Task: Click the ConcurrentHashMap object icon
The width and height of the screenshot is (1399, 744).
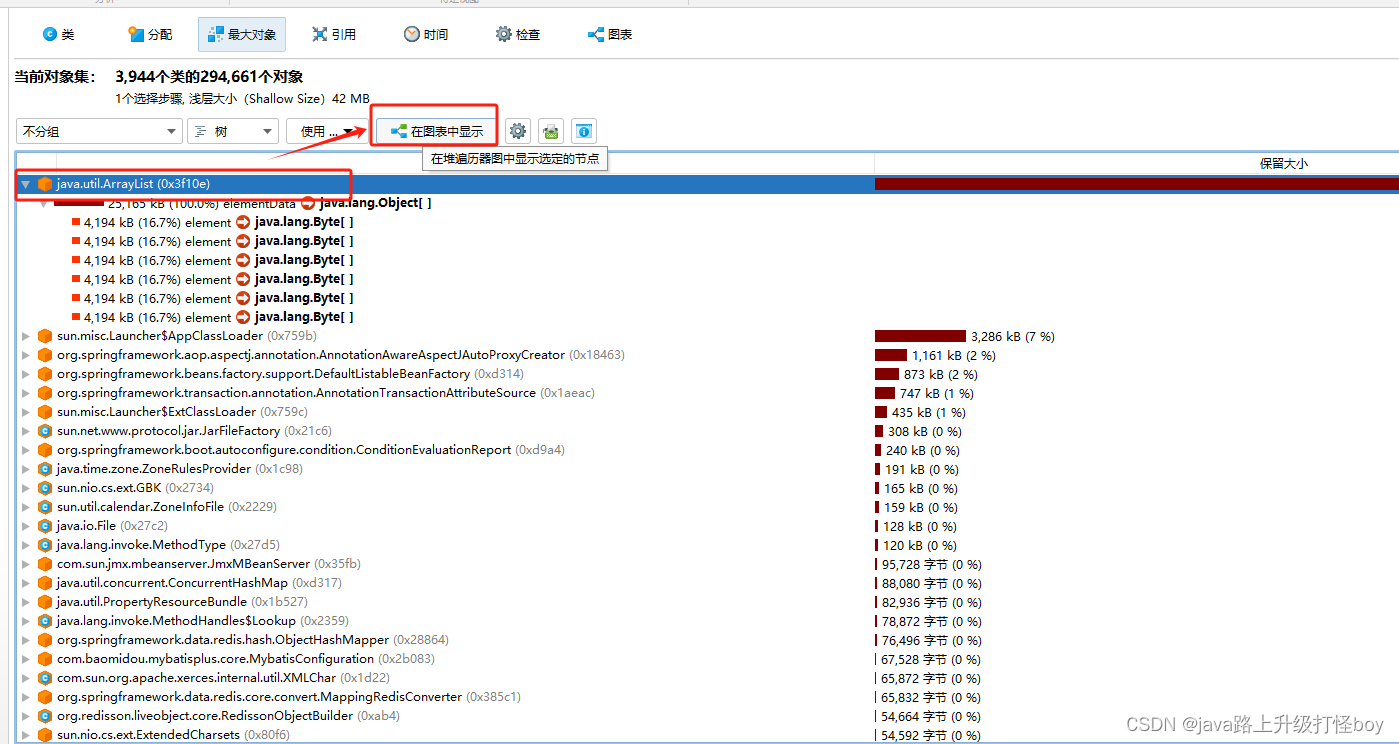Action: [x=45, y=583]
